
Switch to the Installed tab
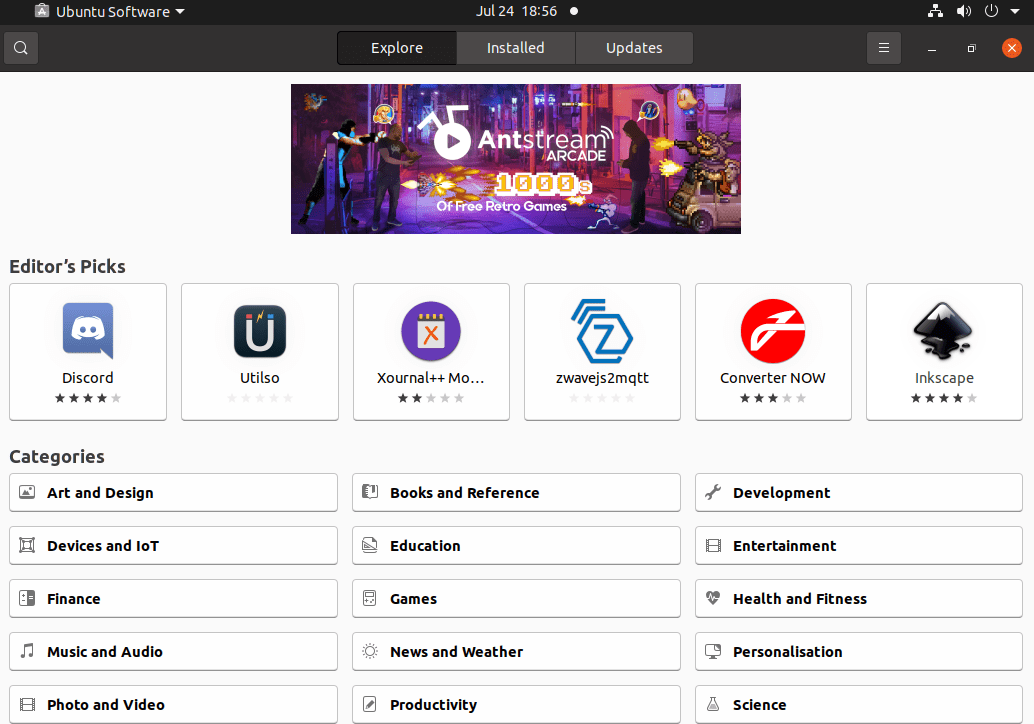pos(515,47)
